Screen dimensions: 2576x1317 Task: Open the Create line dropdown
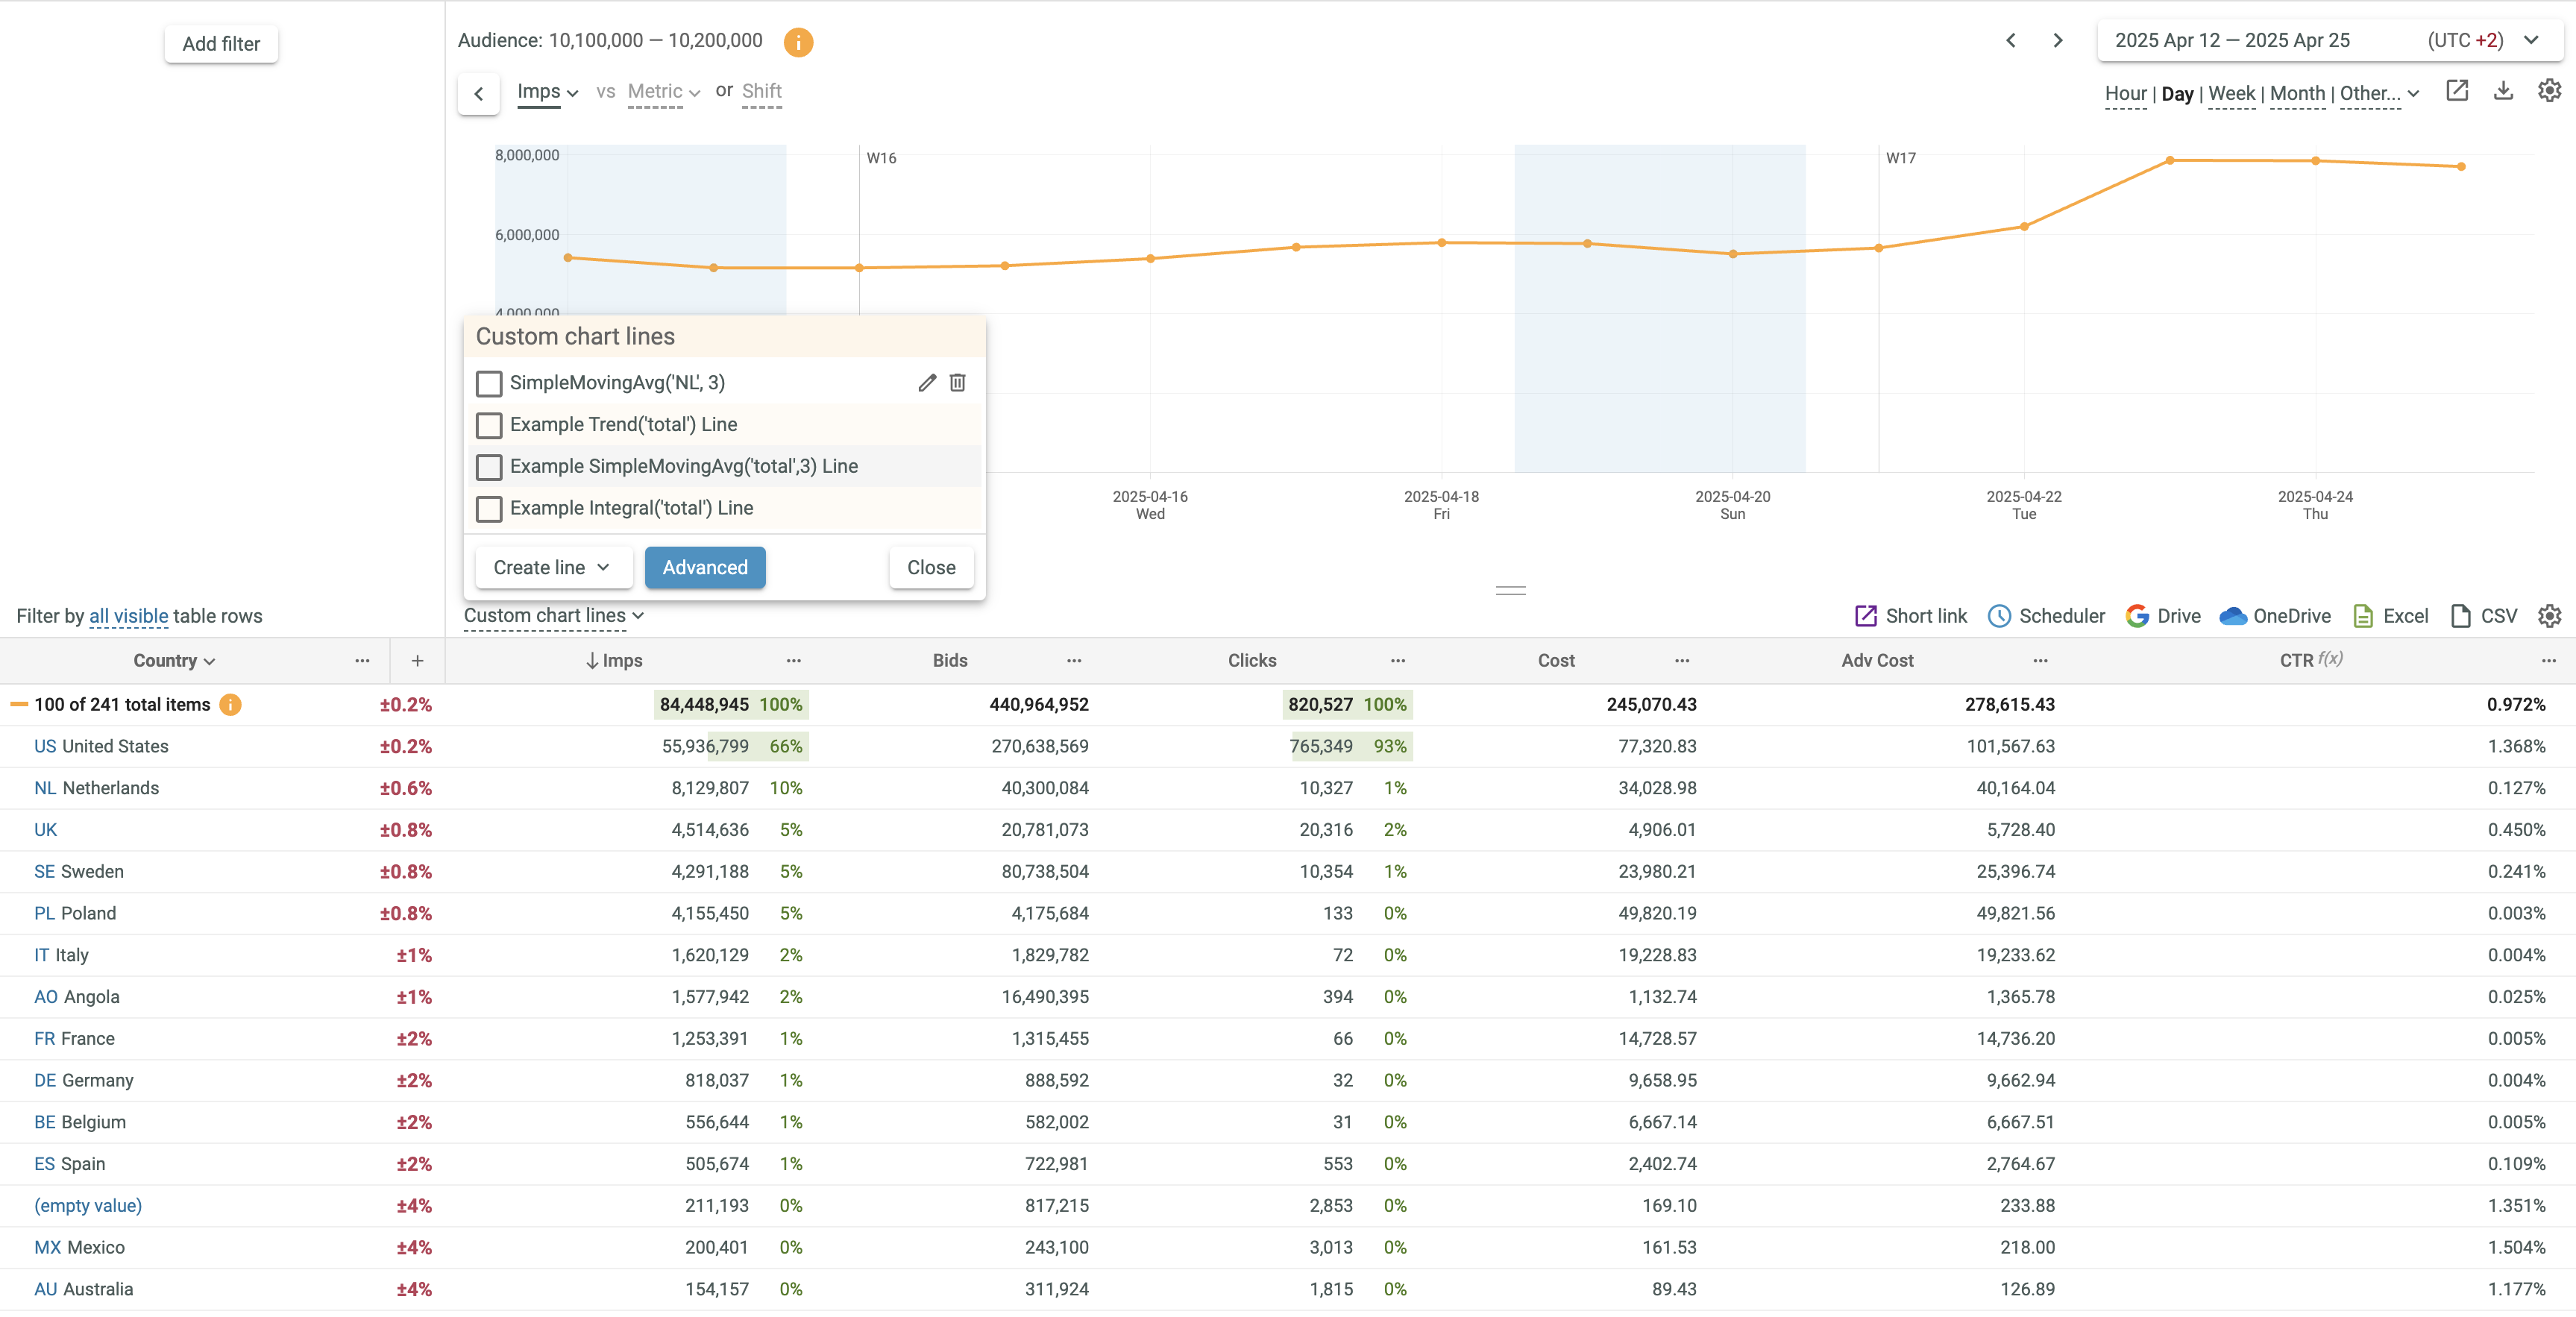pos(552,567)
